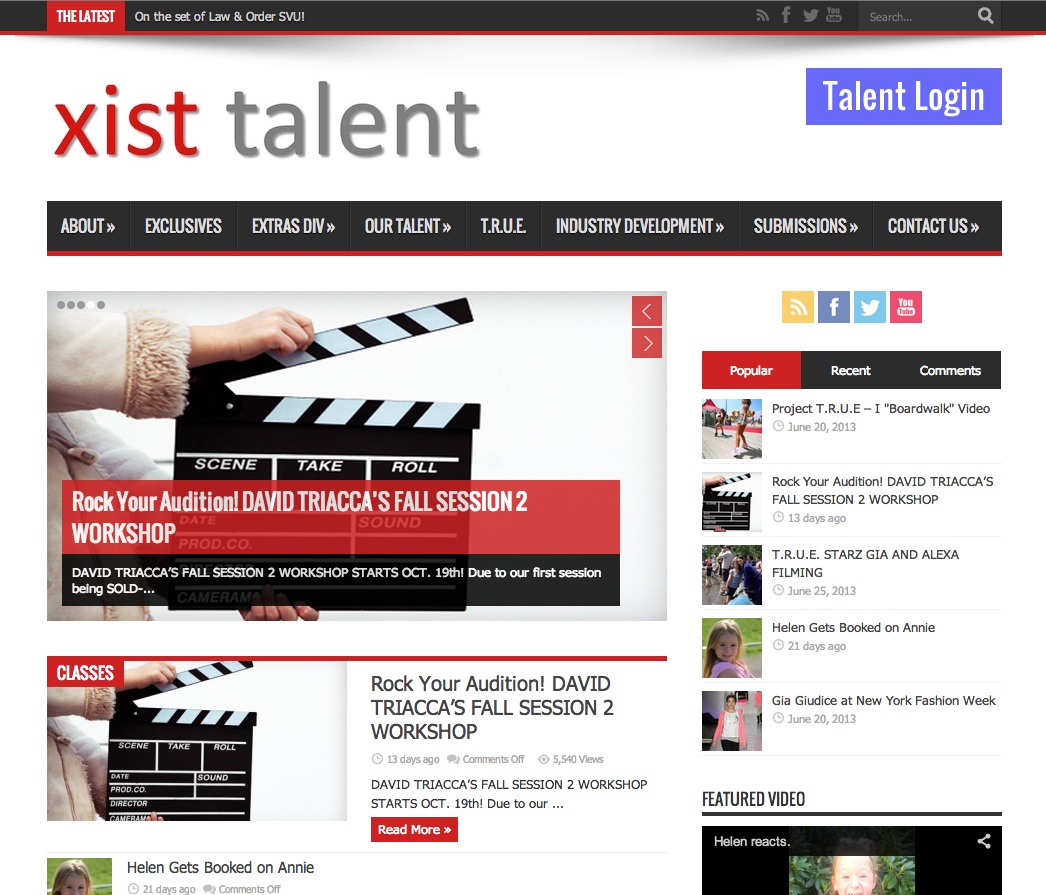Image resolution: width=1046 pixels, height=895 pixels.
Task: Switch to the Popular tab
Action: click(751, 370)
